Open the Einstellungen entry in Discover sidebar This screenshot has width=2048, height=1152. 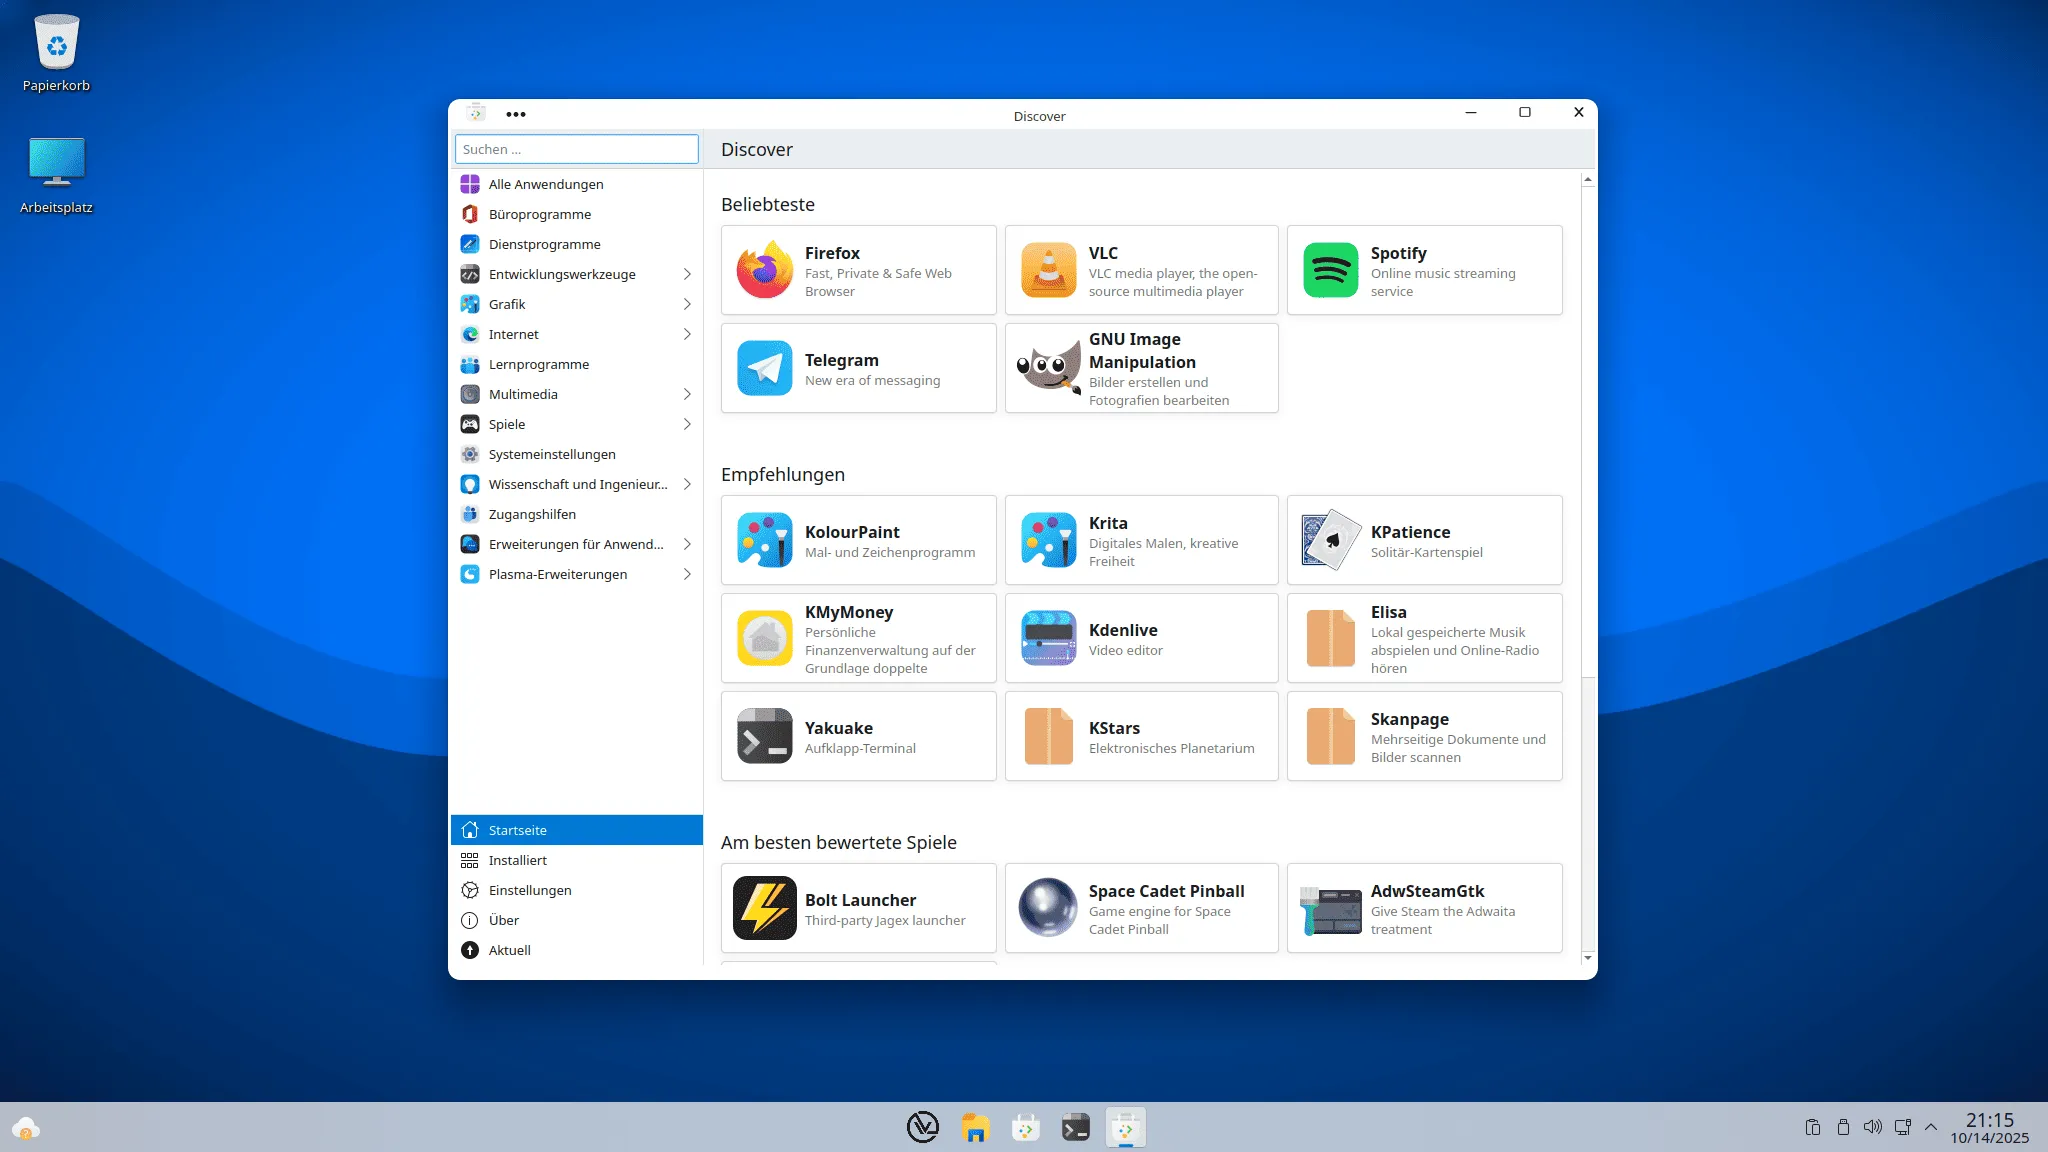coord(529,889)
